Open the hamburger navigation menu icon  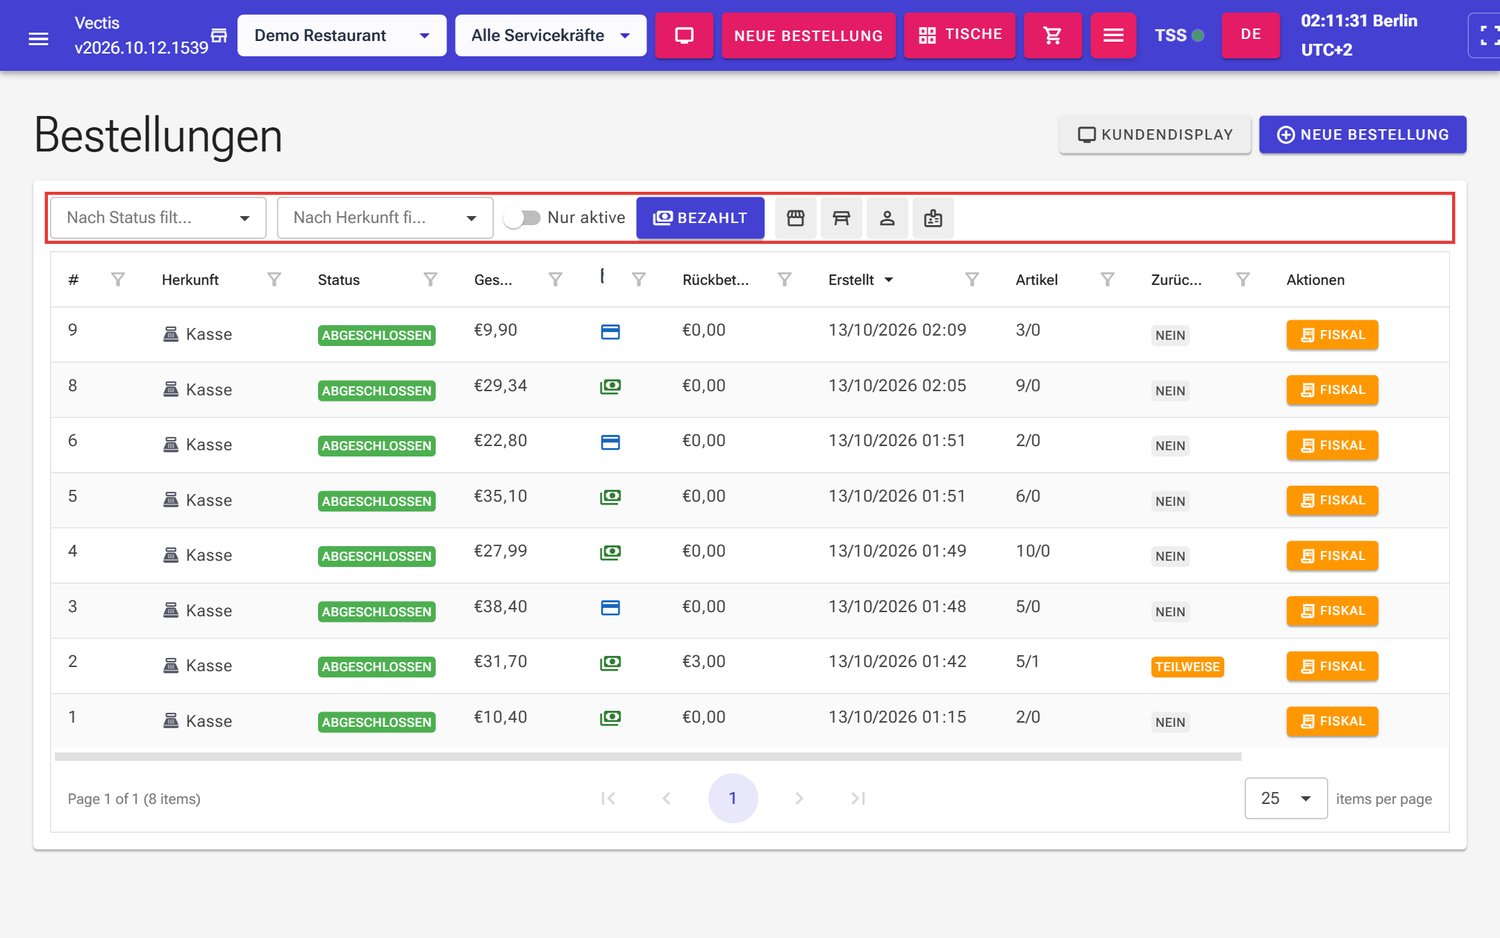38,38
